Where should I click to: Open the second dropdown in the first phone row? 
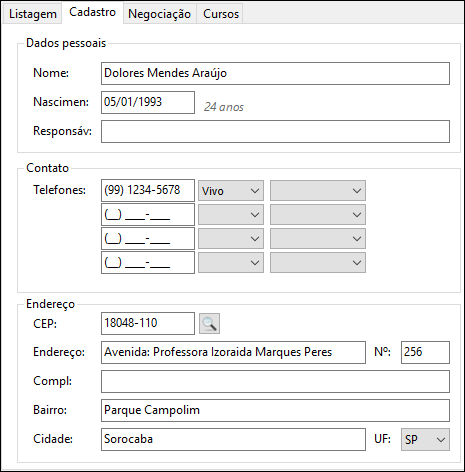click(x=318, y=191)
